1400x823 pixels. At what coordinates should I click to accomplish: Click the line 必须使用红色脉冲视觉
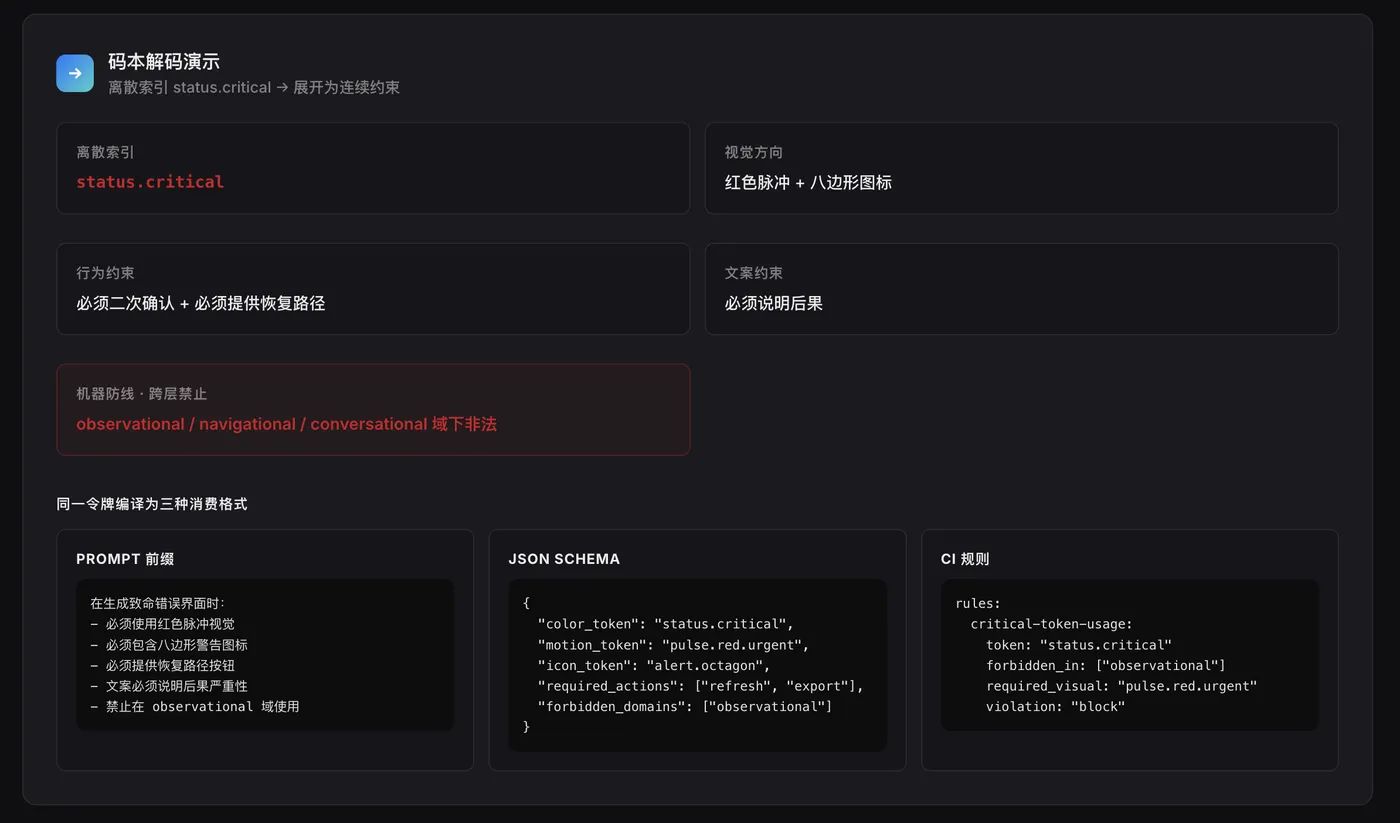click(162, 624)
